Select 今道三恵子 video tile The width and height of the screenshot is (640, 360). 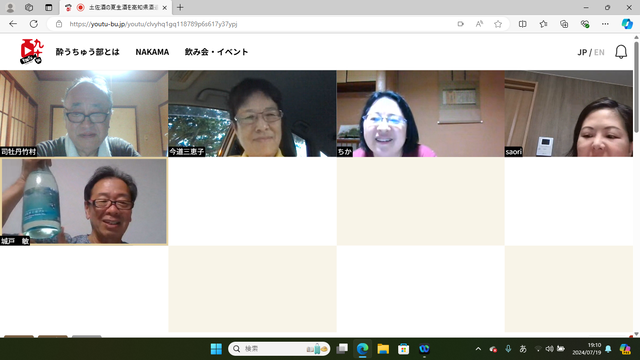point(252,113)
